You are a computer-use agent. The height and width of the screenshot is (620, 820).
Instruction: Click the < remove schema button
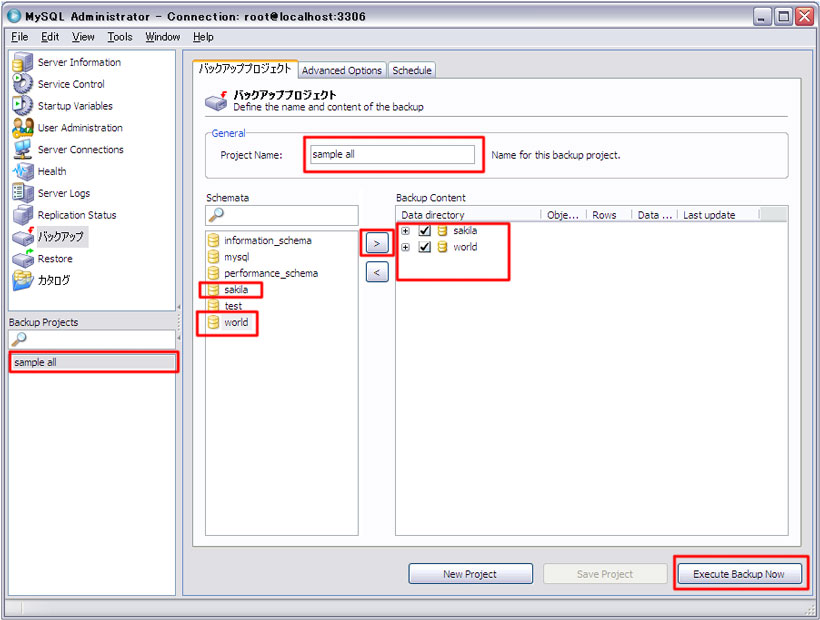(x=377, y=272)
